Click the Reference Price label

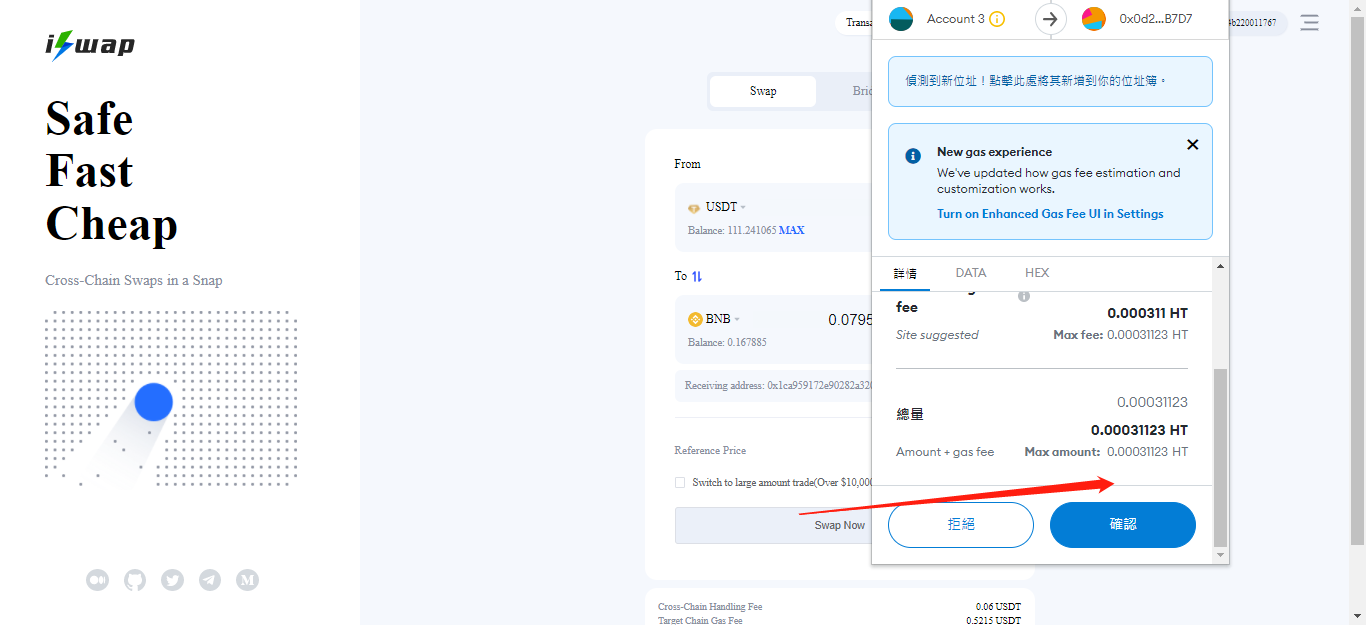click(x=710, y=451)
